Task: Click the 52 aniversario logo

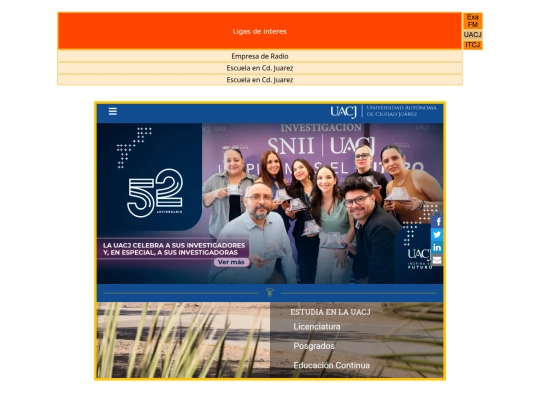Action: click(155, 193)
